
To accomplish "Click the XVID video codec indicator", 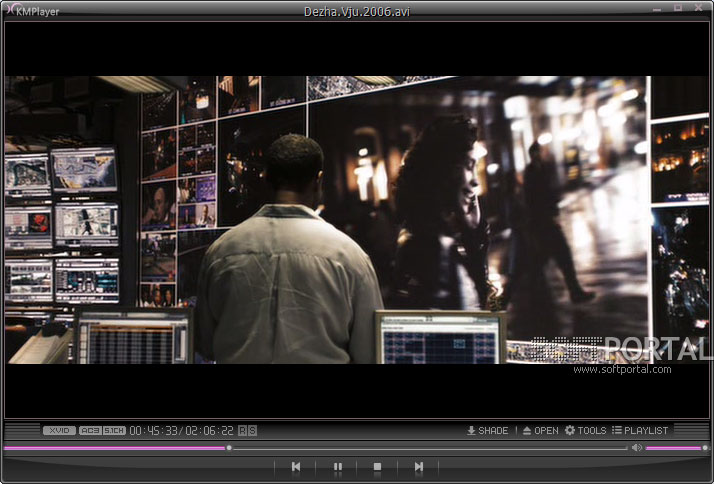I will (x=58, y=430).
